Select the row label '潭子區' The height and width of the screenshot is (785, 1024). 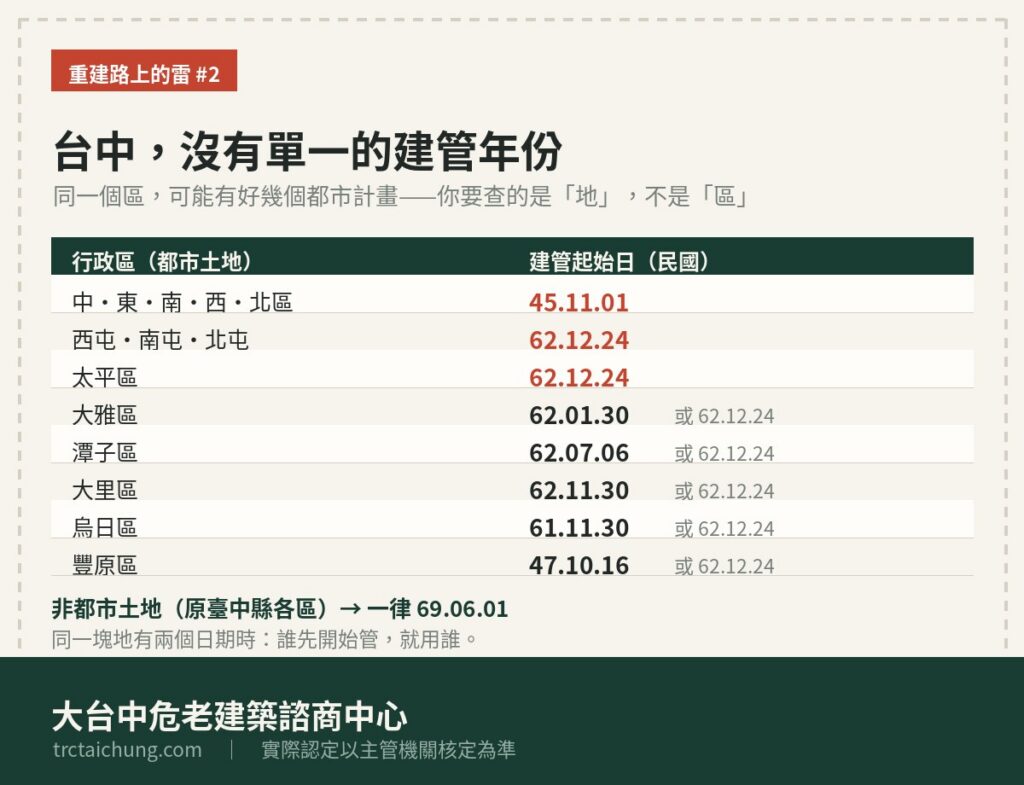tap(104, 453)
